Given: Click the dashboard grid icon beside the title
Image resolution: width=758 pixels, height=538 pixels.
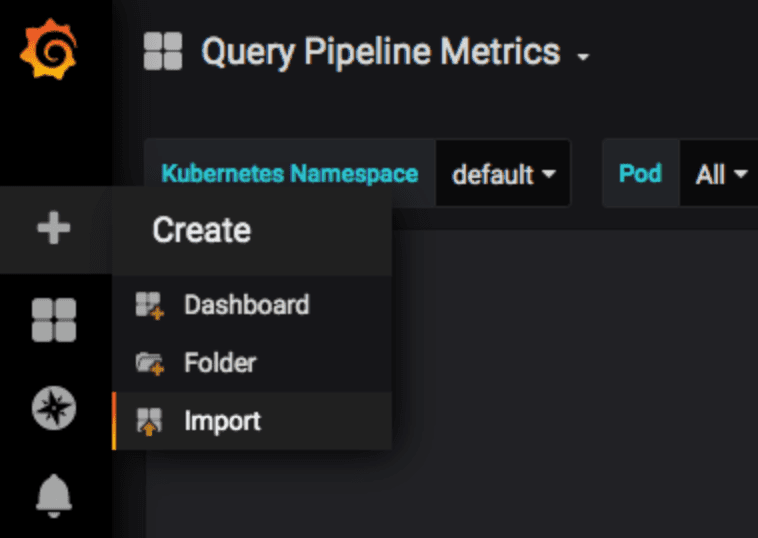Looking at the screenshot, I should [163, 51].
